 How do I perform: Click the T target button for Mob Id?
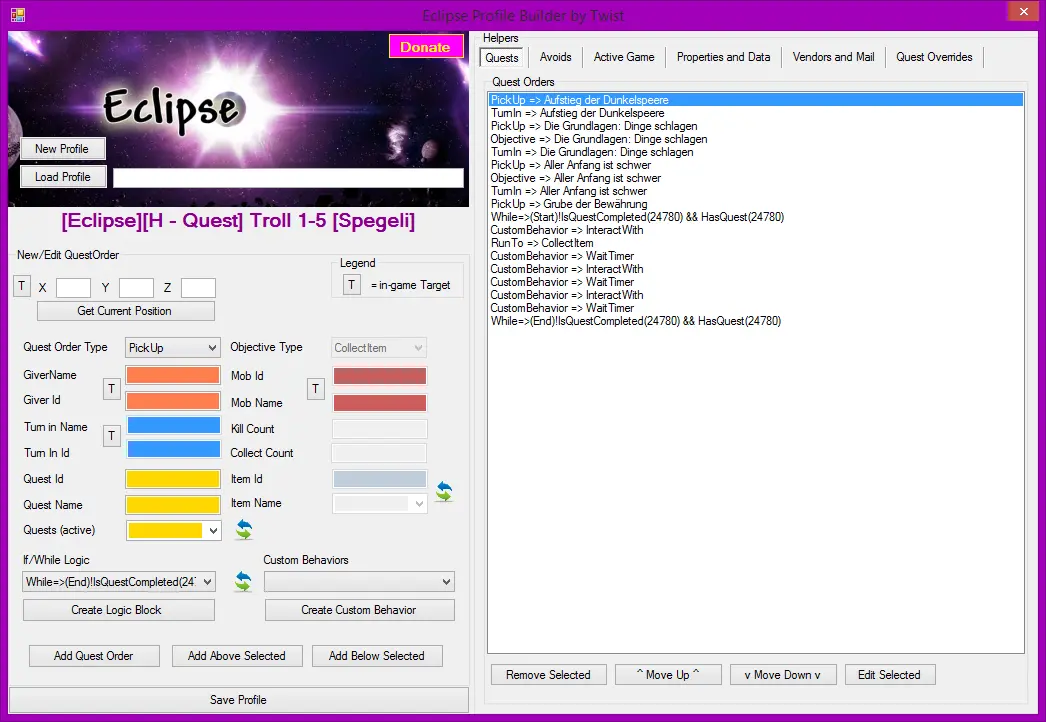coord(316,388)
